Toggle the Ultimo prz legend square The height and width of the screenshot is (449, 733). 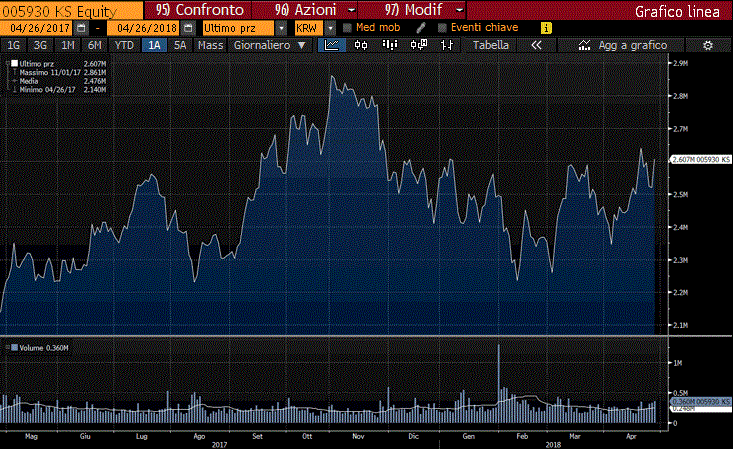[x=14, y=64]
